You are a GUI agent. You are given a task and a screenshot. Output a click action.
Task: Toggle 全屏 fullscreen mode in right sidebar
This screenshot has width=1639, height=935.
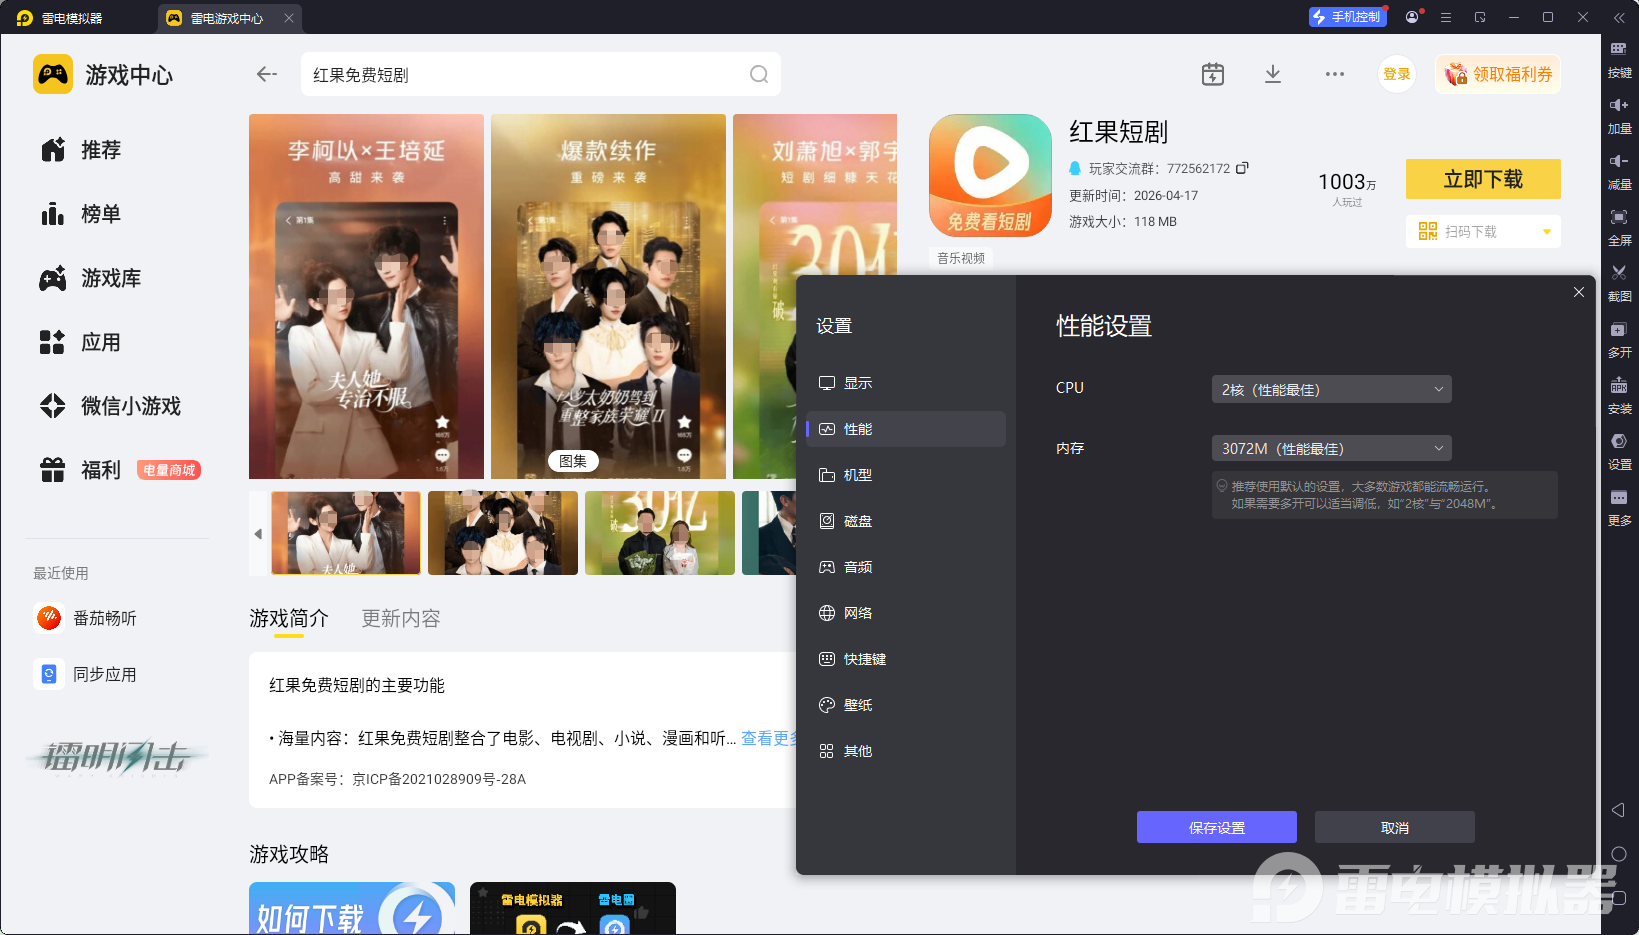coord(1619,227)
